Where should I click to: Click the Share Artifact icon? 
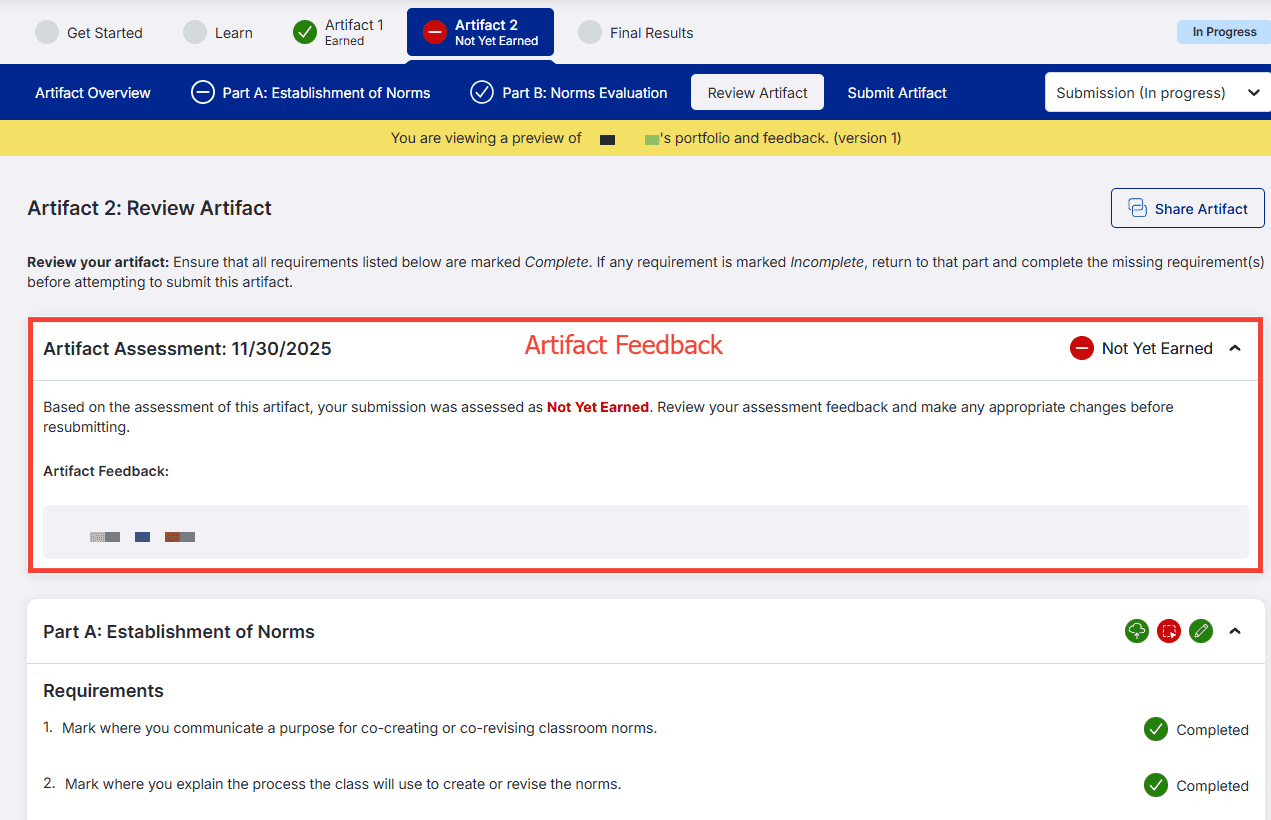tap(1137, 208)
